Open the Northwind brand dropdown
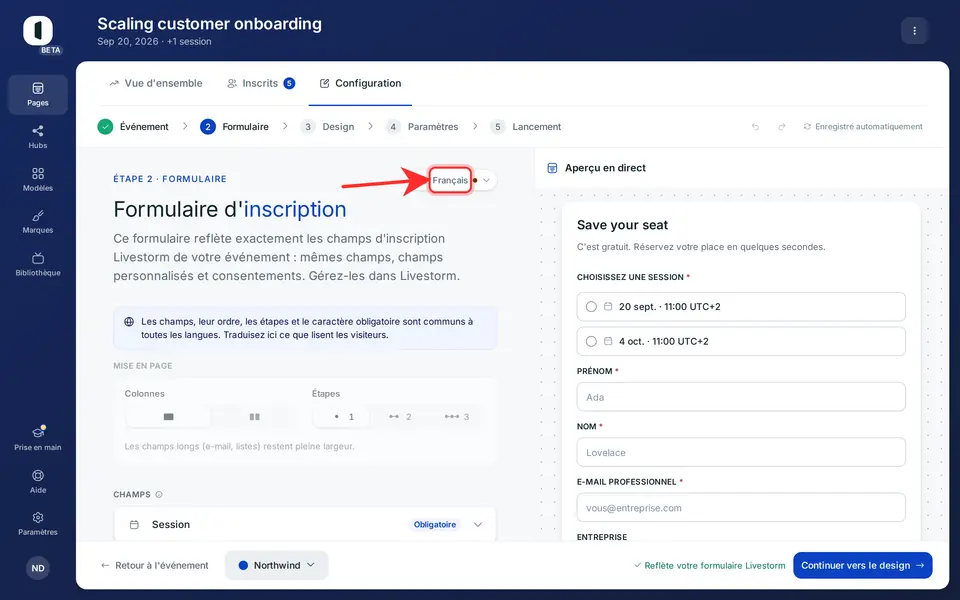This screenshot has width=960, height=600. tap(277, 565)
